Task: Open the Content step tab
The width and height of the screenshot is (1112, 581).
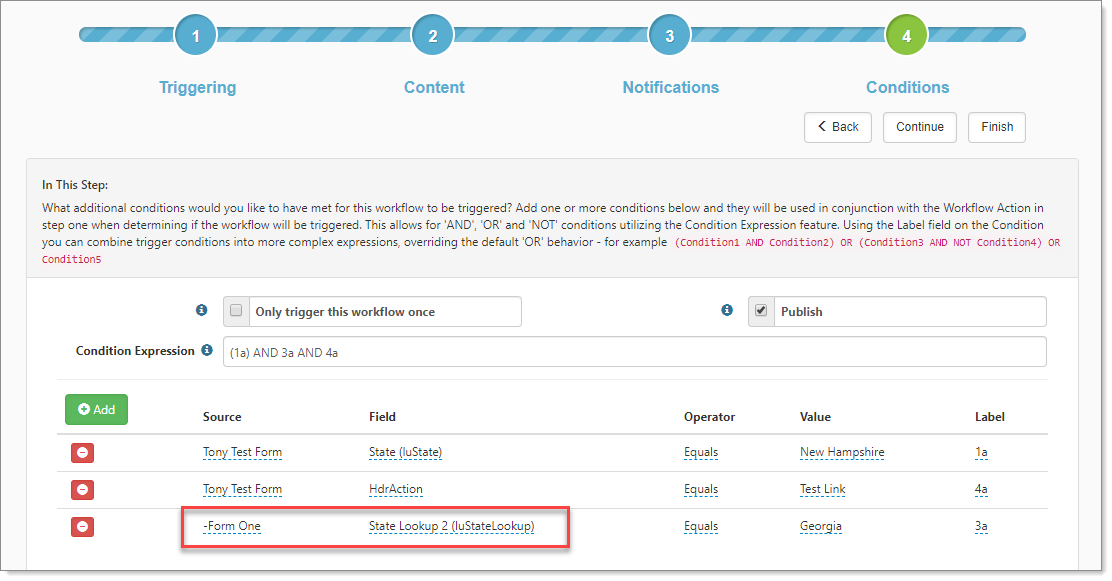Action: pyautogui.click(x=434, y=87)
